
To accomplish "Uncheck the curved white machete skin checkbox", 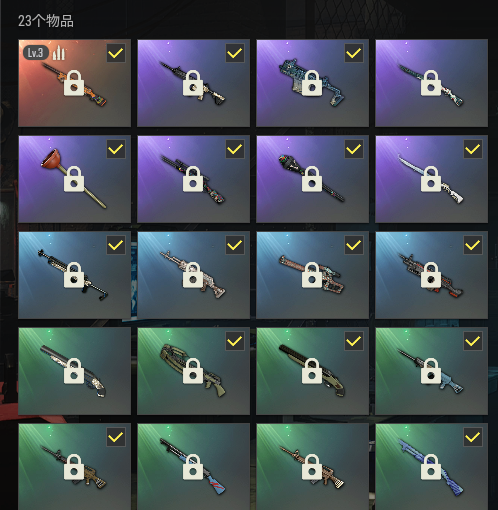I will coord(473,149).
